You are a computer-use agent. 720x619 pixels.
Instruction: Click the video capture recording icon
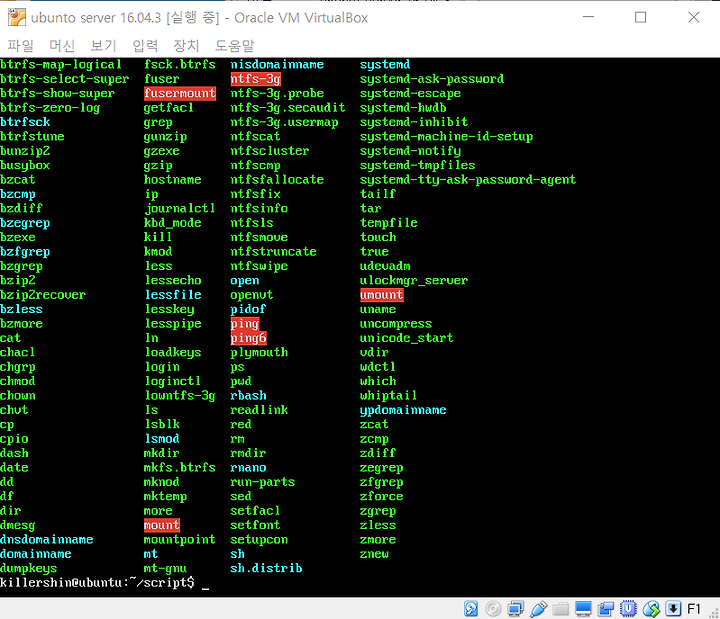click(606, 608)
